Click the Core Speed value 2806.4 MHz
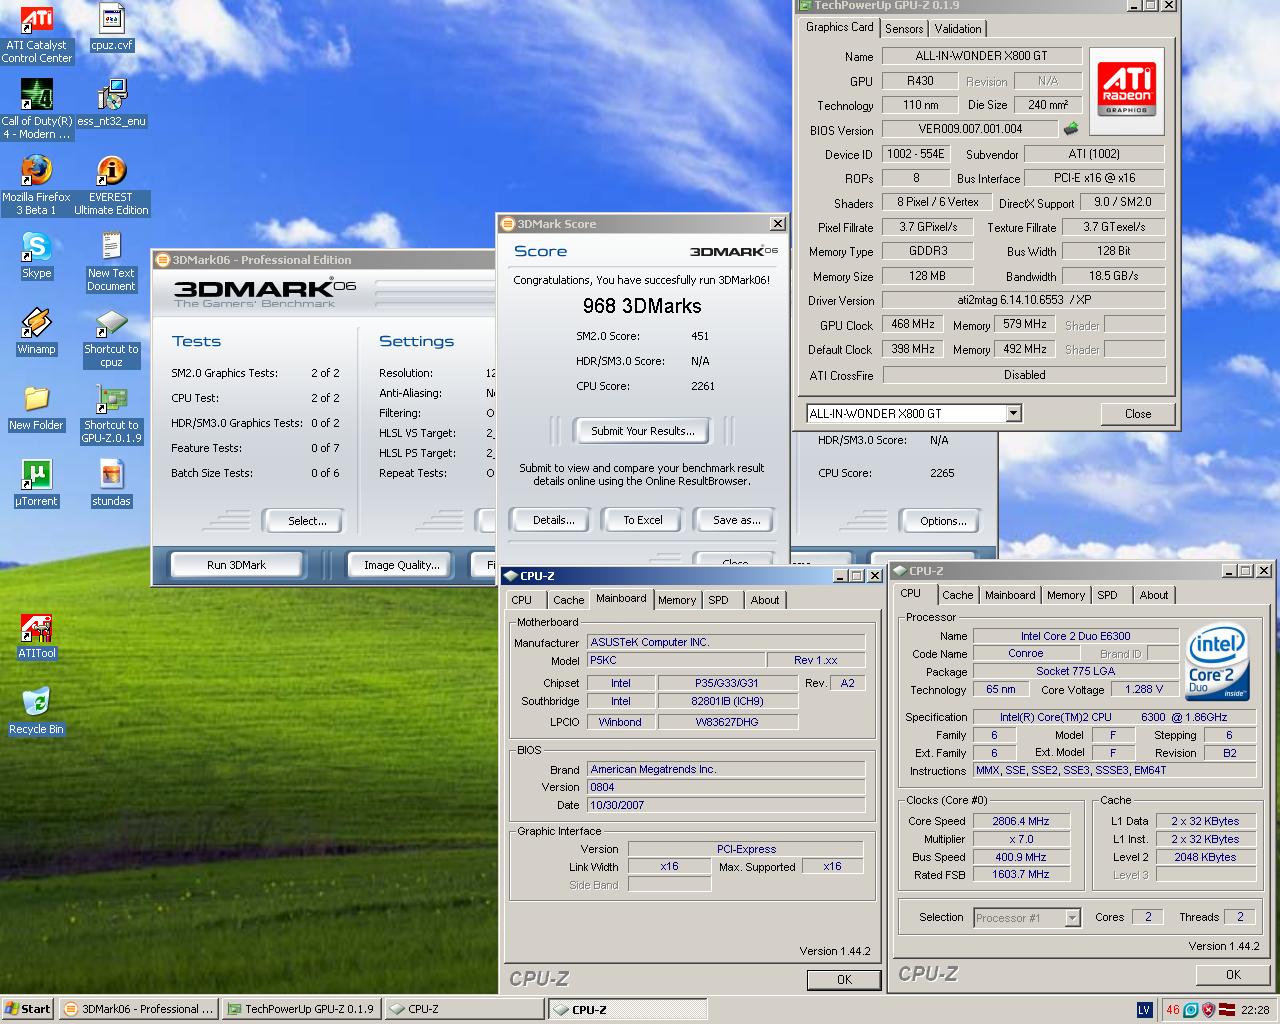The width and height of the screenshot is (1280, 1024). coord(1021,821)
